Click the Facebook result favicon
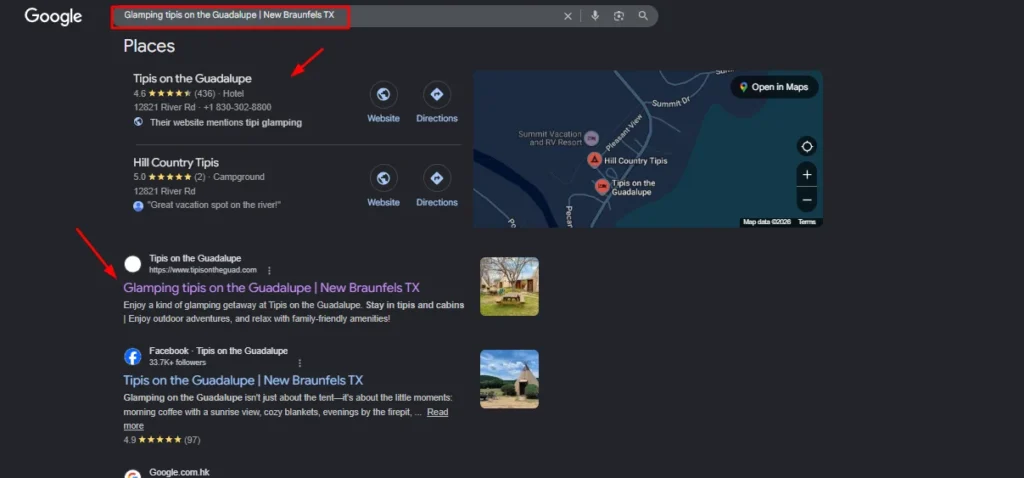 (x=133, y=357)
